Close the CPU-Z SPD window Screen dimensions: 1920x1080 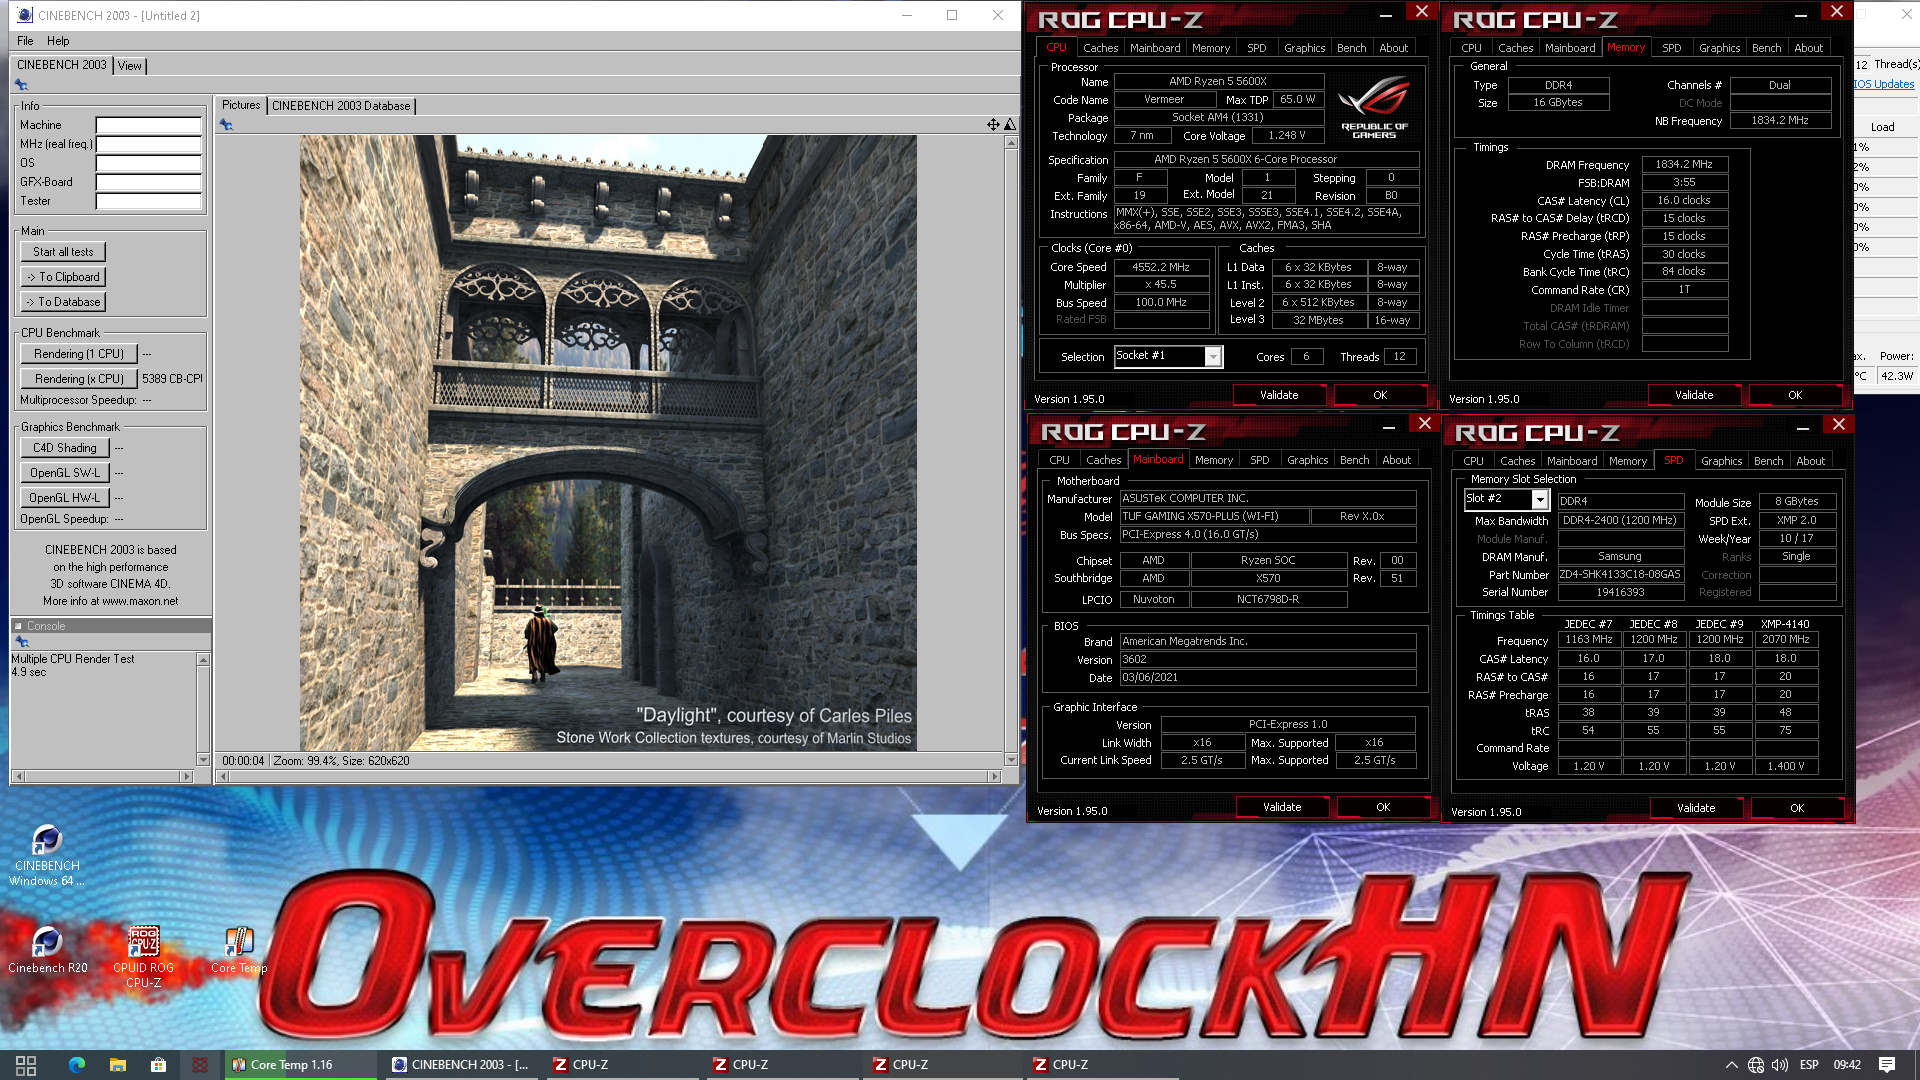click(x=1838, y=425)
